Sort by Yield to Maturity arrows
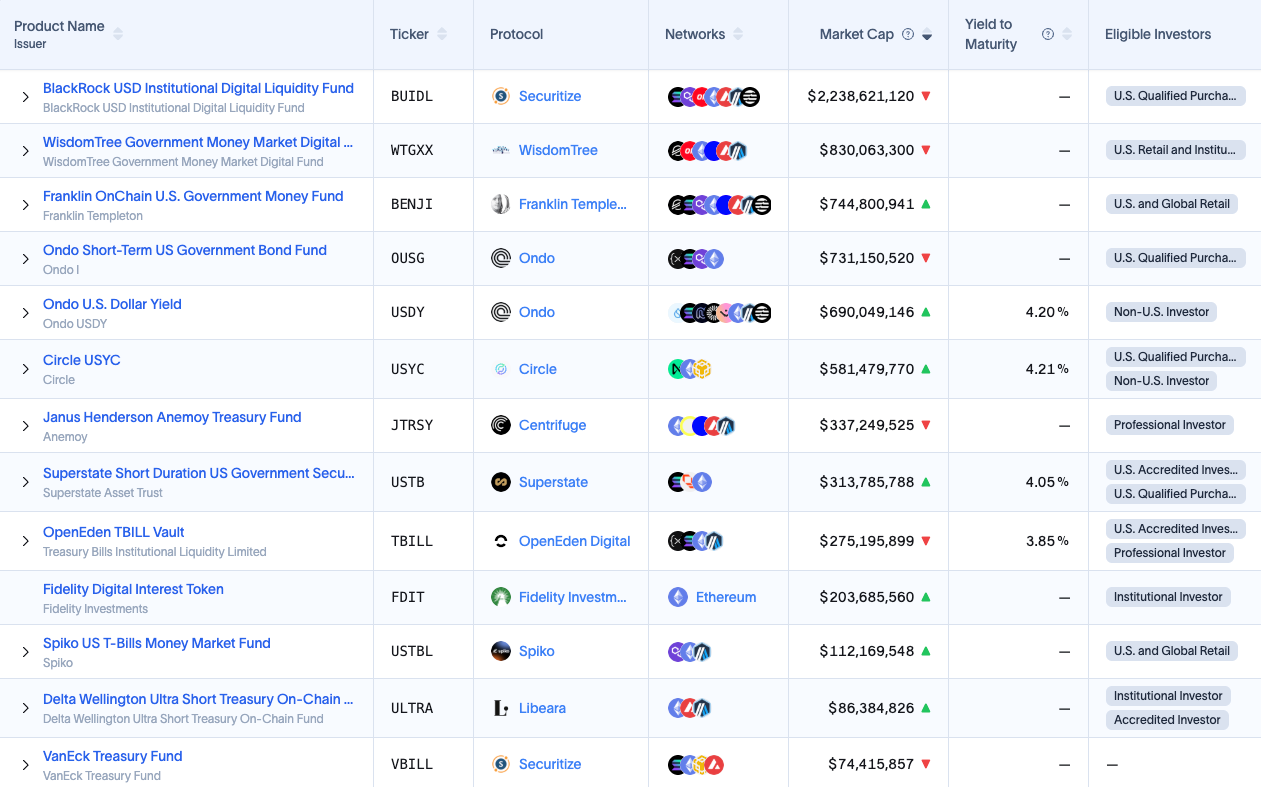The image size is (1261, 787). [x=1067, y=34]
